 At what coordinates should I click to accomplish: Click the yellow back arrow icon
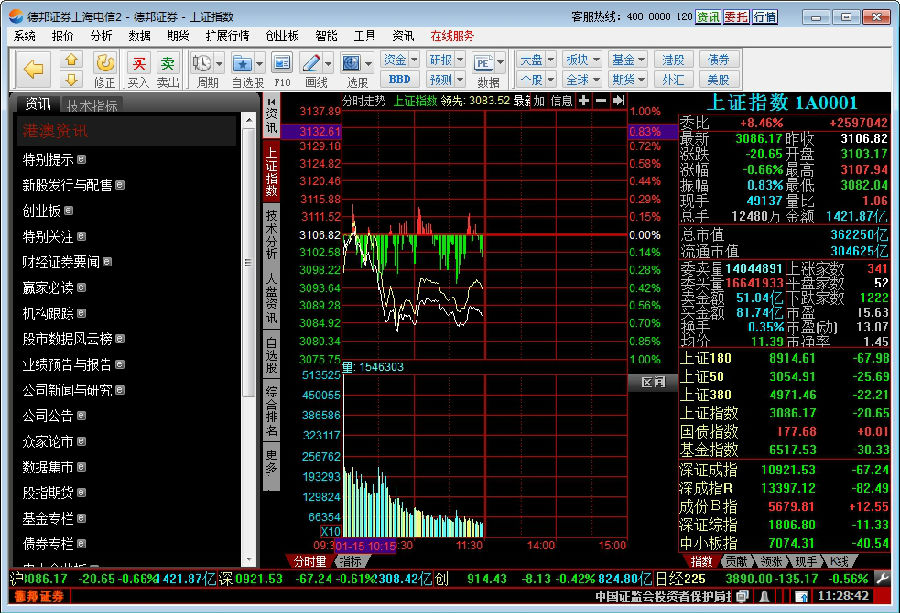pyautogui.click(x=34, y=69)
